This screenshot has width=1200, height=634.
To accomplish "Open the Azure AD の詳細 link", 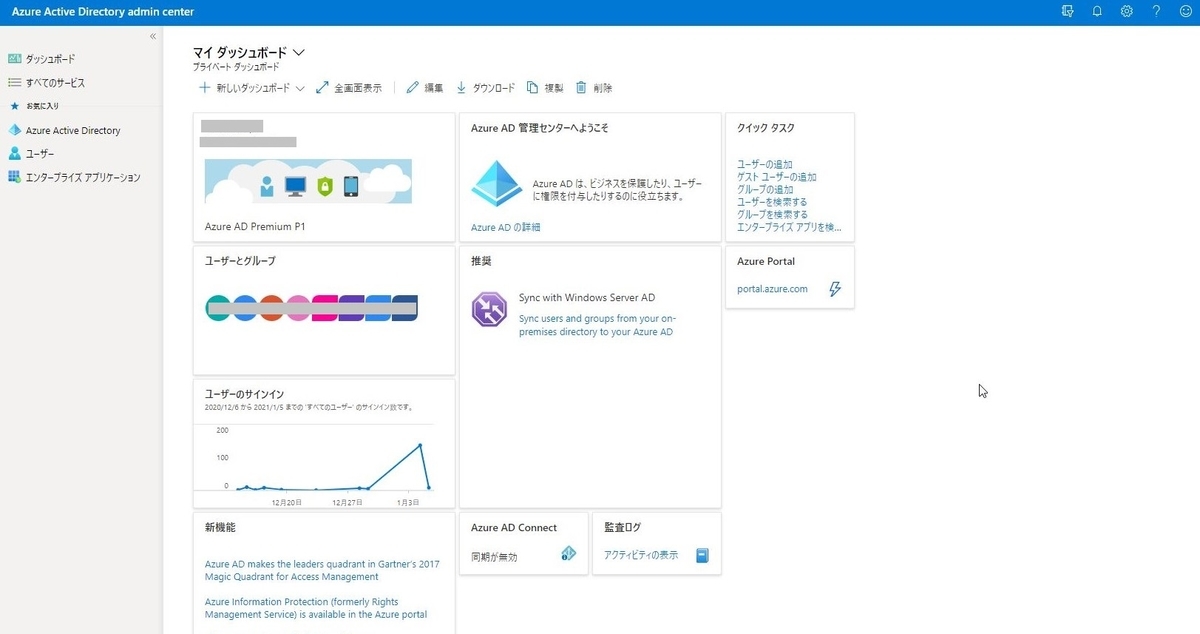I will [506, 227].
